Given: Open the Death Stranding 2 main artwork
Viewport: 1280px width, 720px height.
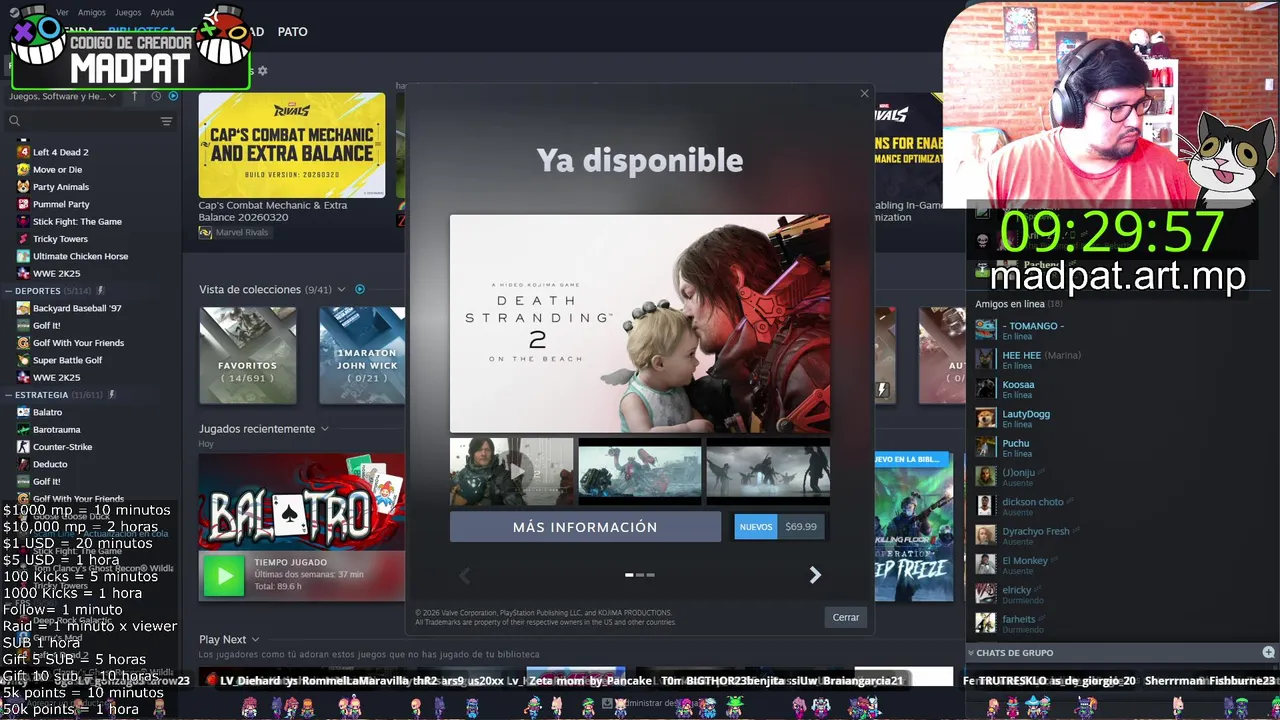Looking at the screenshot, I should click(x=640, y=324).
